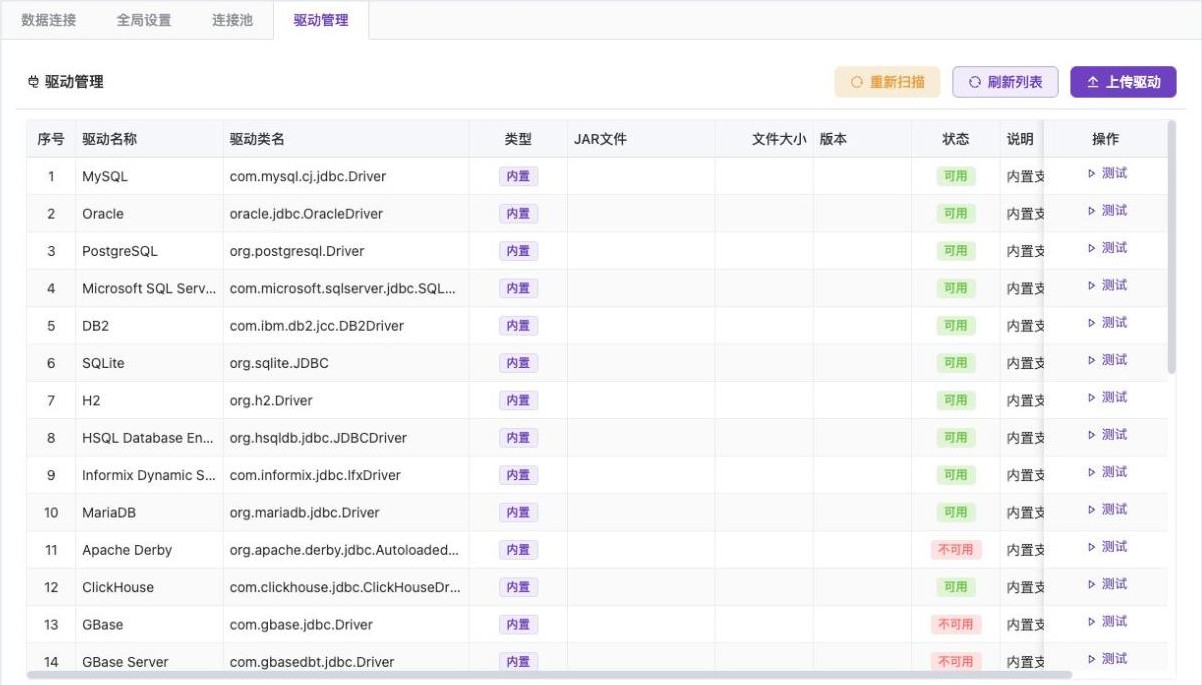Test the HSQL Database Engine driver

click(1107, 435)
